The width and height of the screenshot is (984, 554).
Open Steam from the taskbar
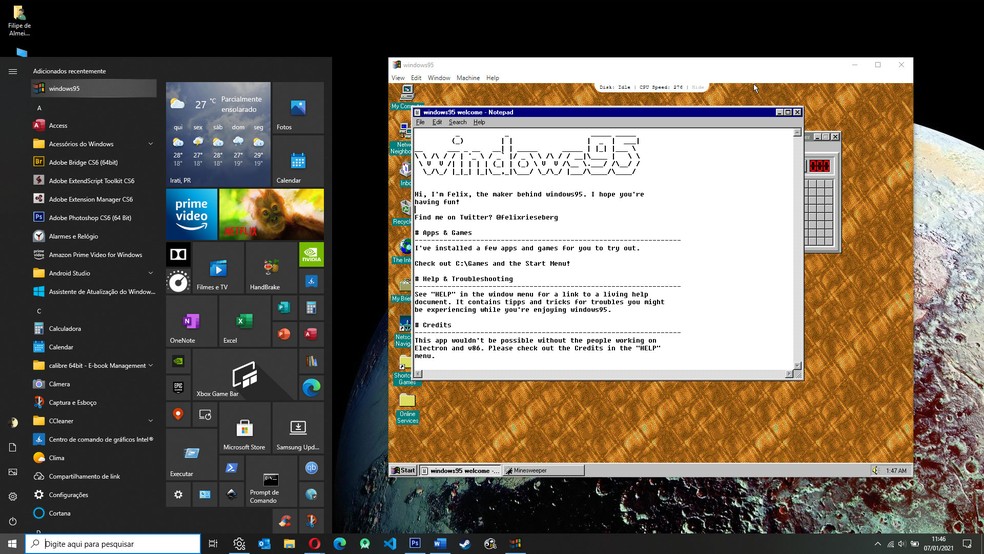click(465, 543)
